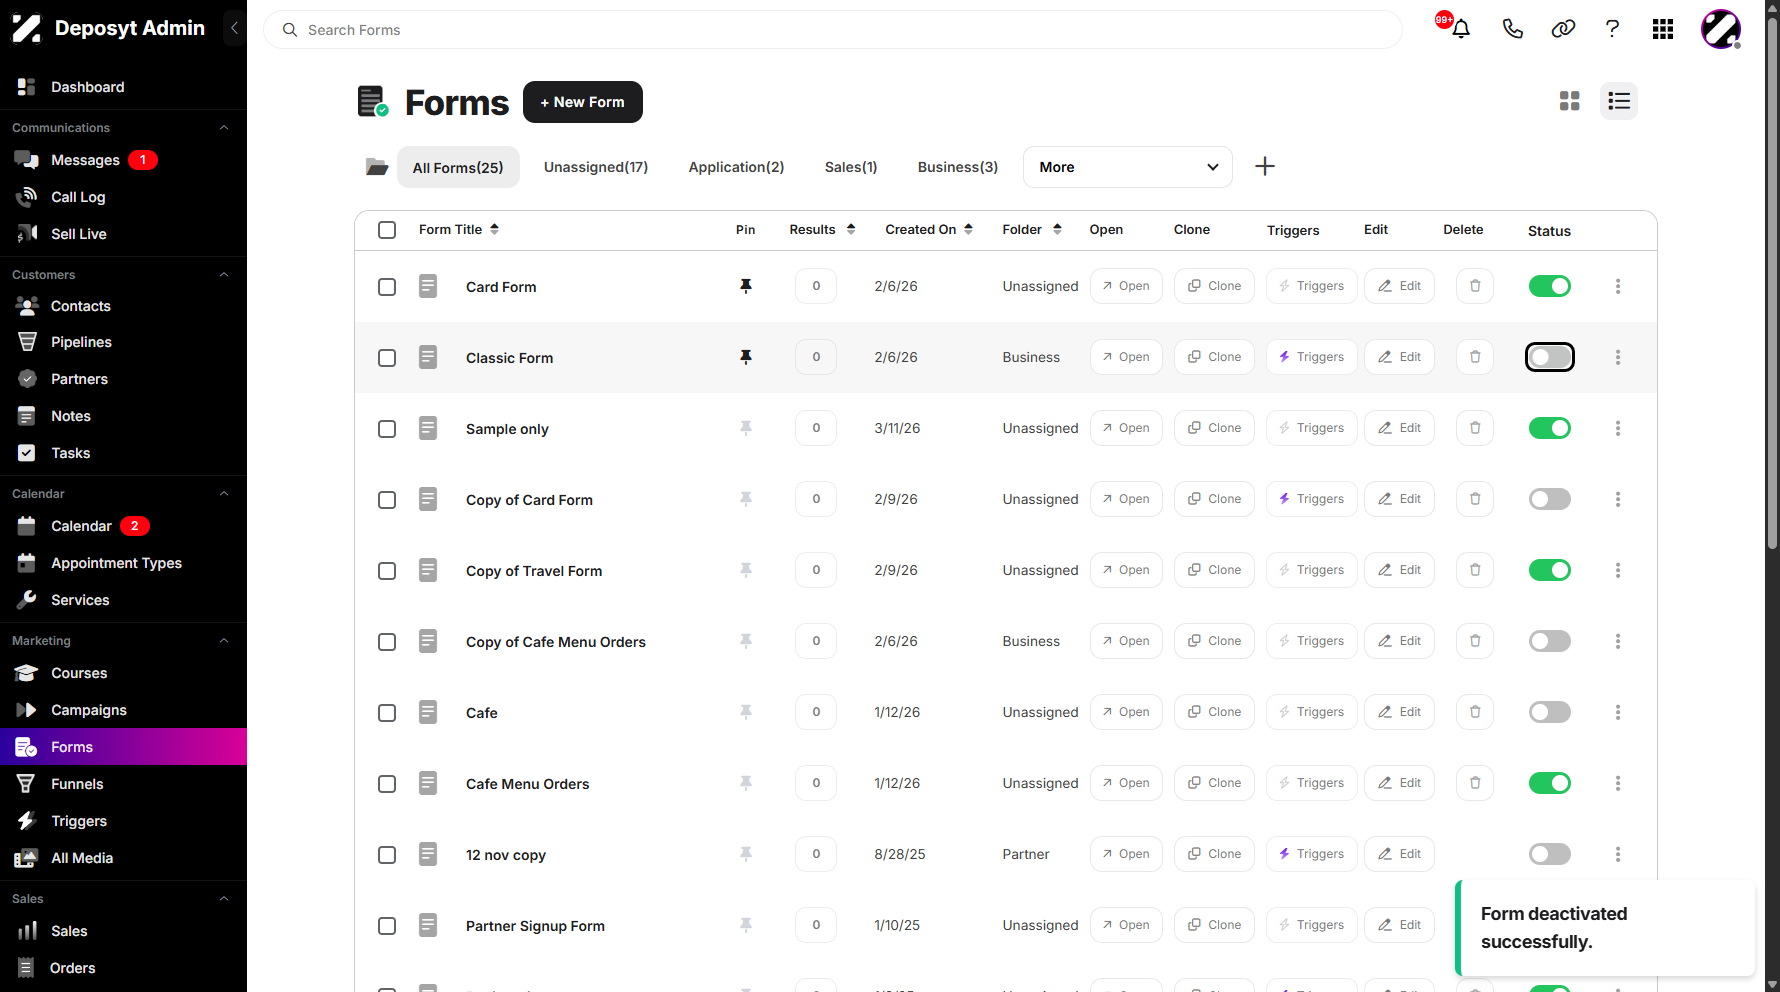Open the notifications bell
The image size is (1780, 992).
[x=1461, y=29]
